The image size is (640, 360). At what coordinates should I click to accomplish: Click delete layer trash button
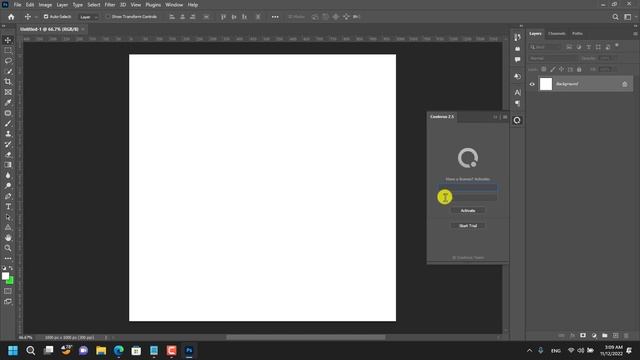626,336
